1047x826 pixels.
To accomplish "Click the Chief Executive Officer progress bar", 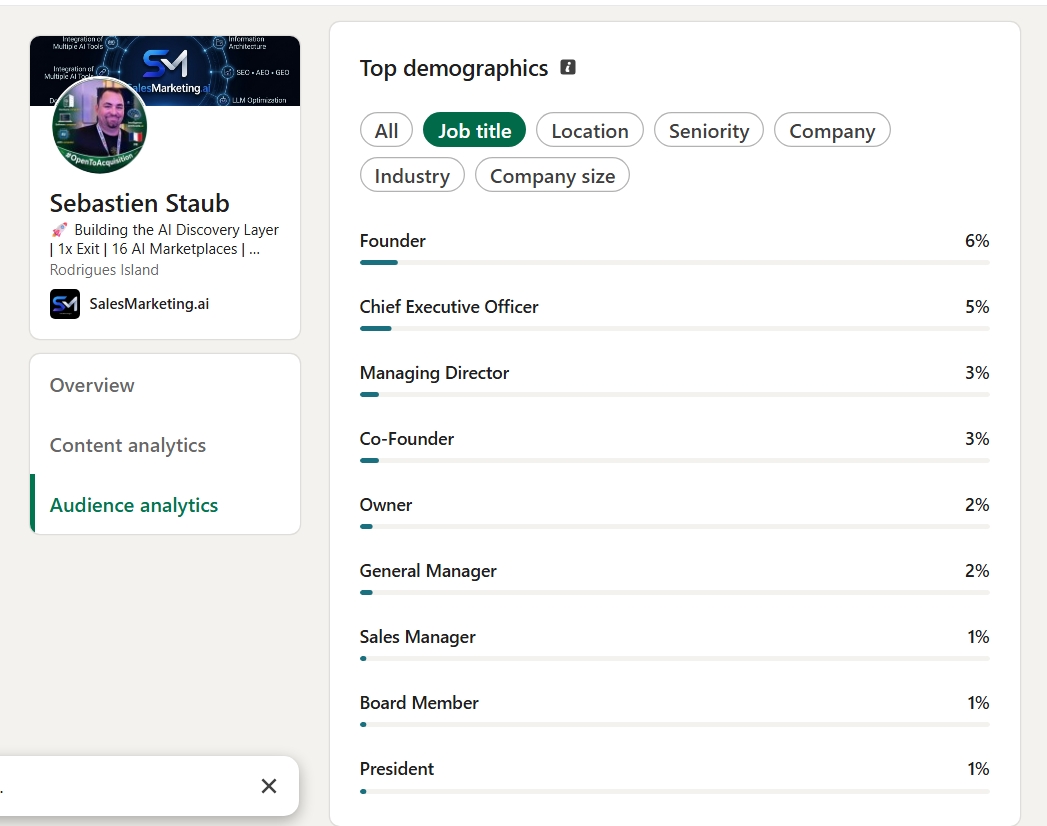I will click(x=674, y=329).
